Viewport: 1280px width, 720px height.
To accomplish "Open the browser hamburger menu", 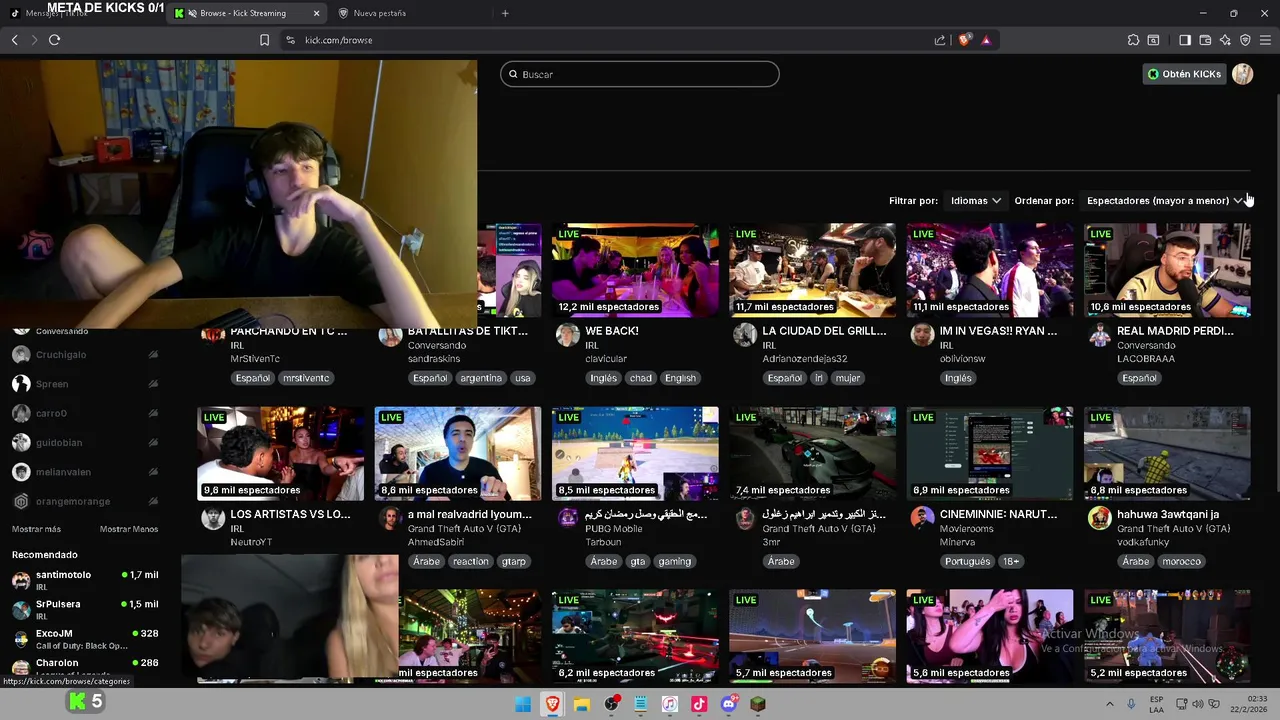I will pyautogui.click(x=1266, y=40).
